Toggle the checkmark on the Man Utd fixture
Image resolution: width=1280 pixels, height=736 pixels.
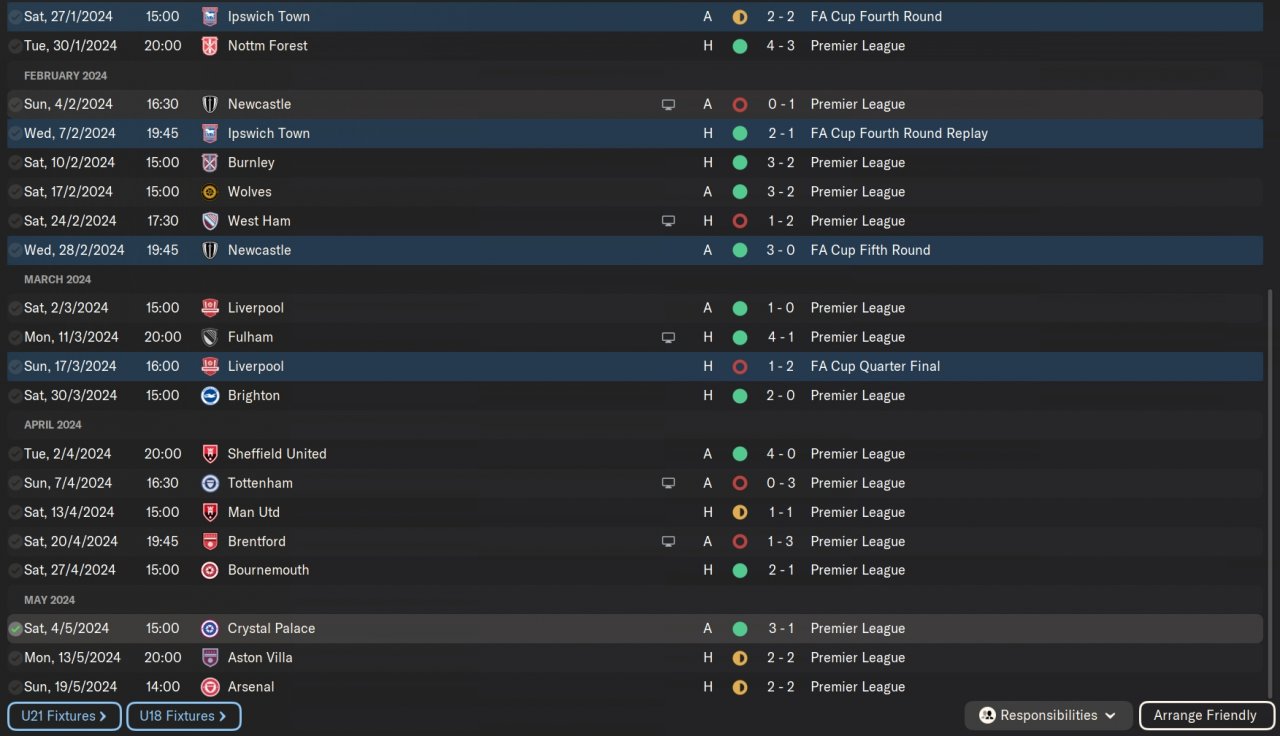coord(15,513)
